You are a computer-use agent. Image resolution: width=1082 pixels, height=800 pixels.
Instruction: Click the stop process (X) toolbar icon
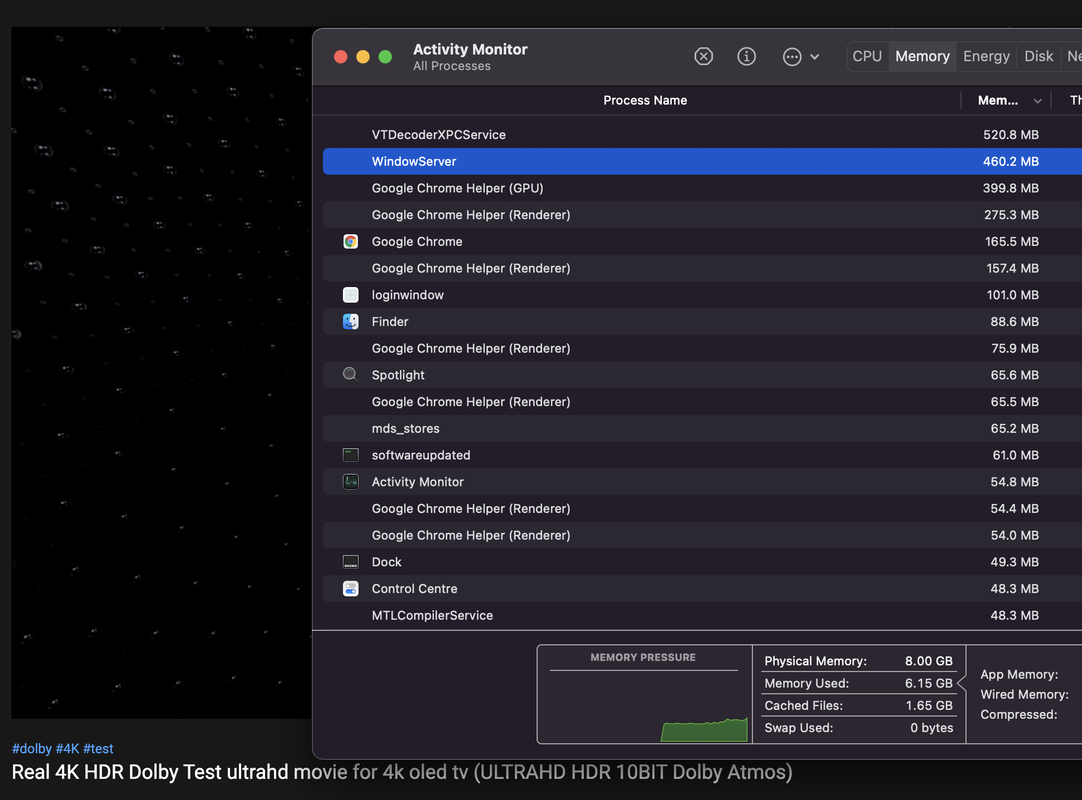[x=703, y=57]
